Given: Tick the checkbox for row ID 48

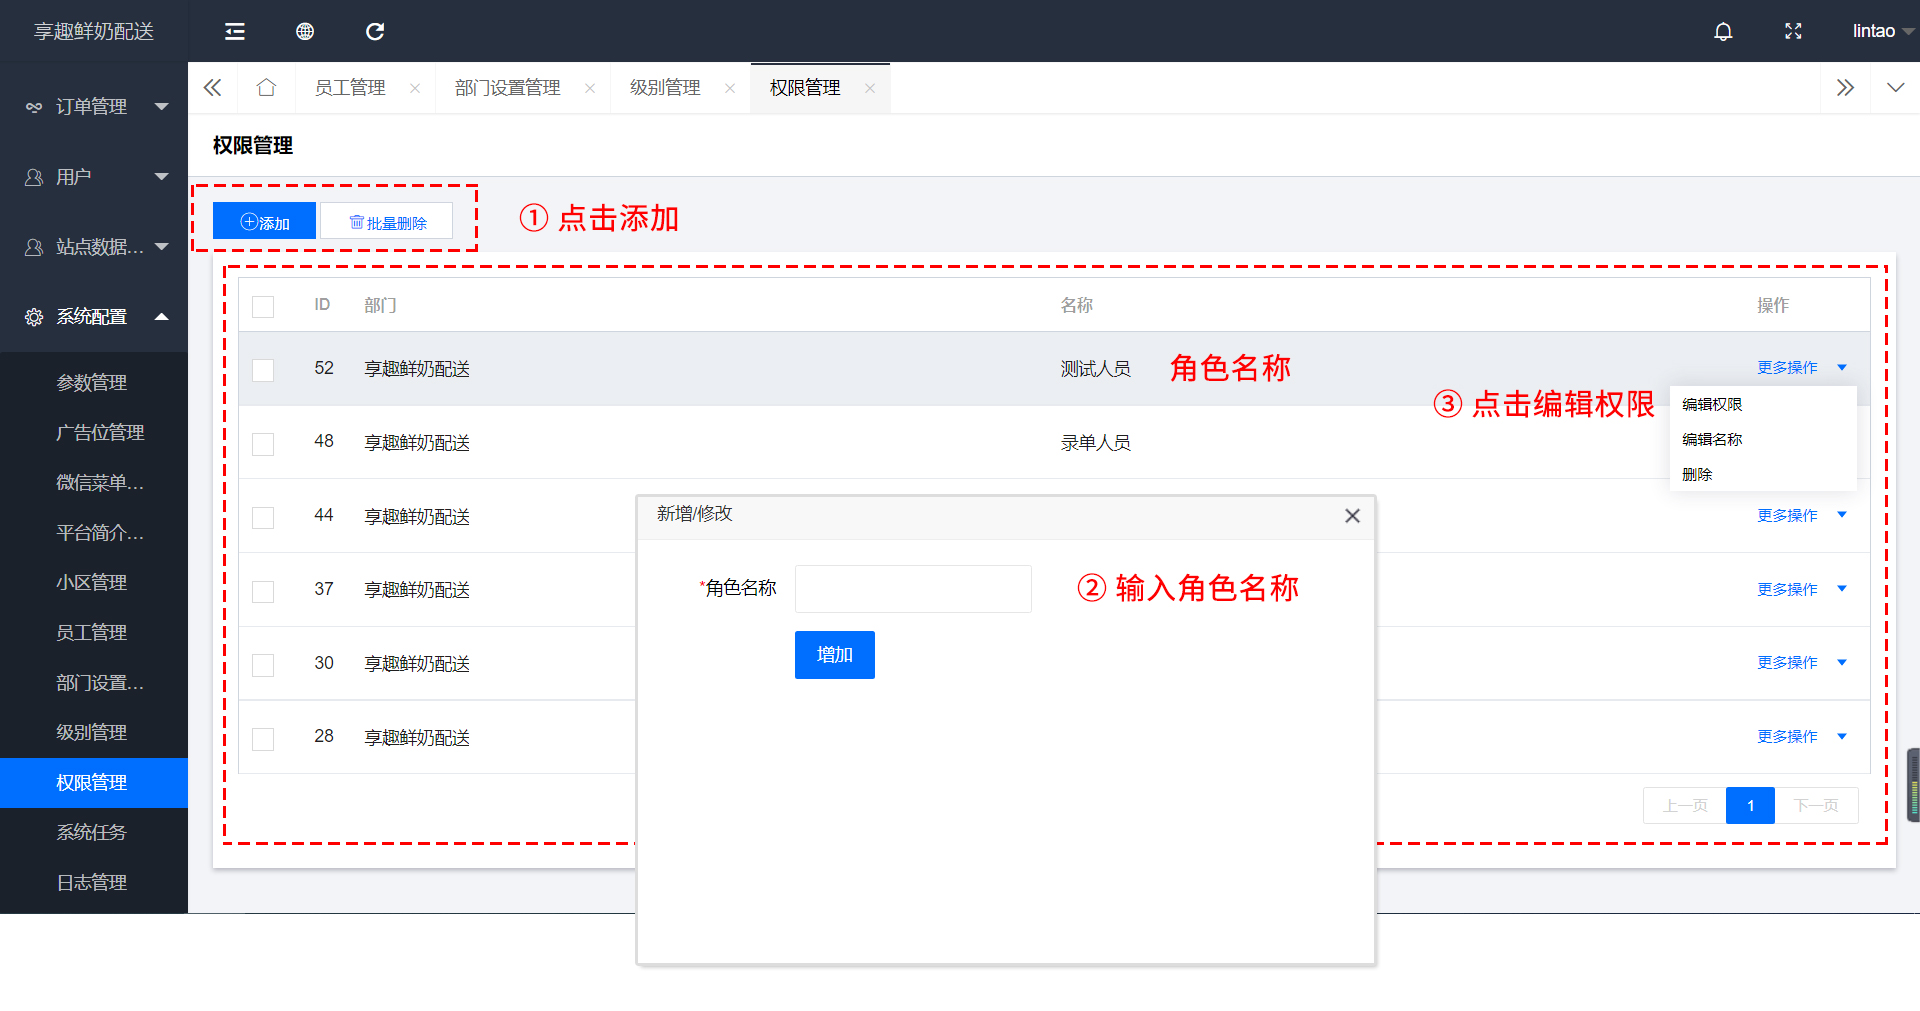Looking at the screenshot, I should pos(263,444).
